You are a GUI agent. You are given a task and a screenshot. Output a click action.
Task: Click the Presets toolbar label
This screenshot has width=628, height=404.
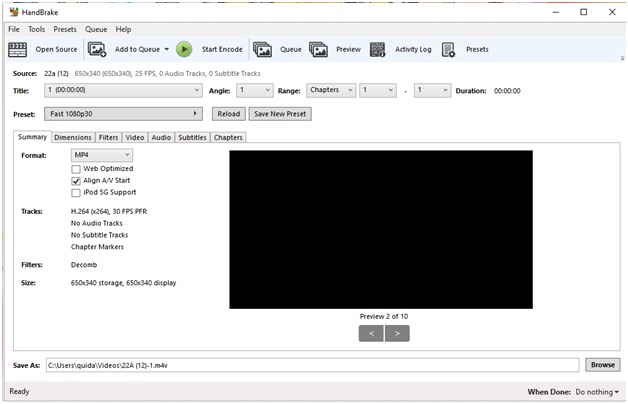coord(477,50)
